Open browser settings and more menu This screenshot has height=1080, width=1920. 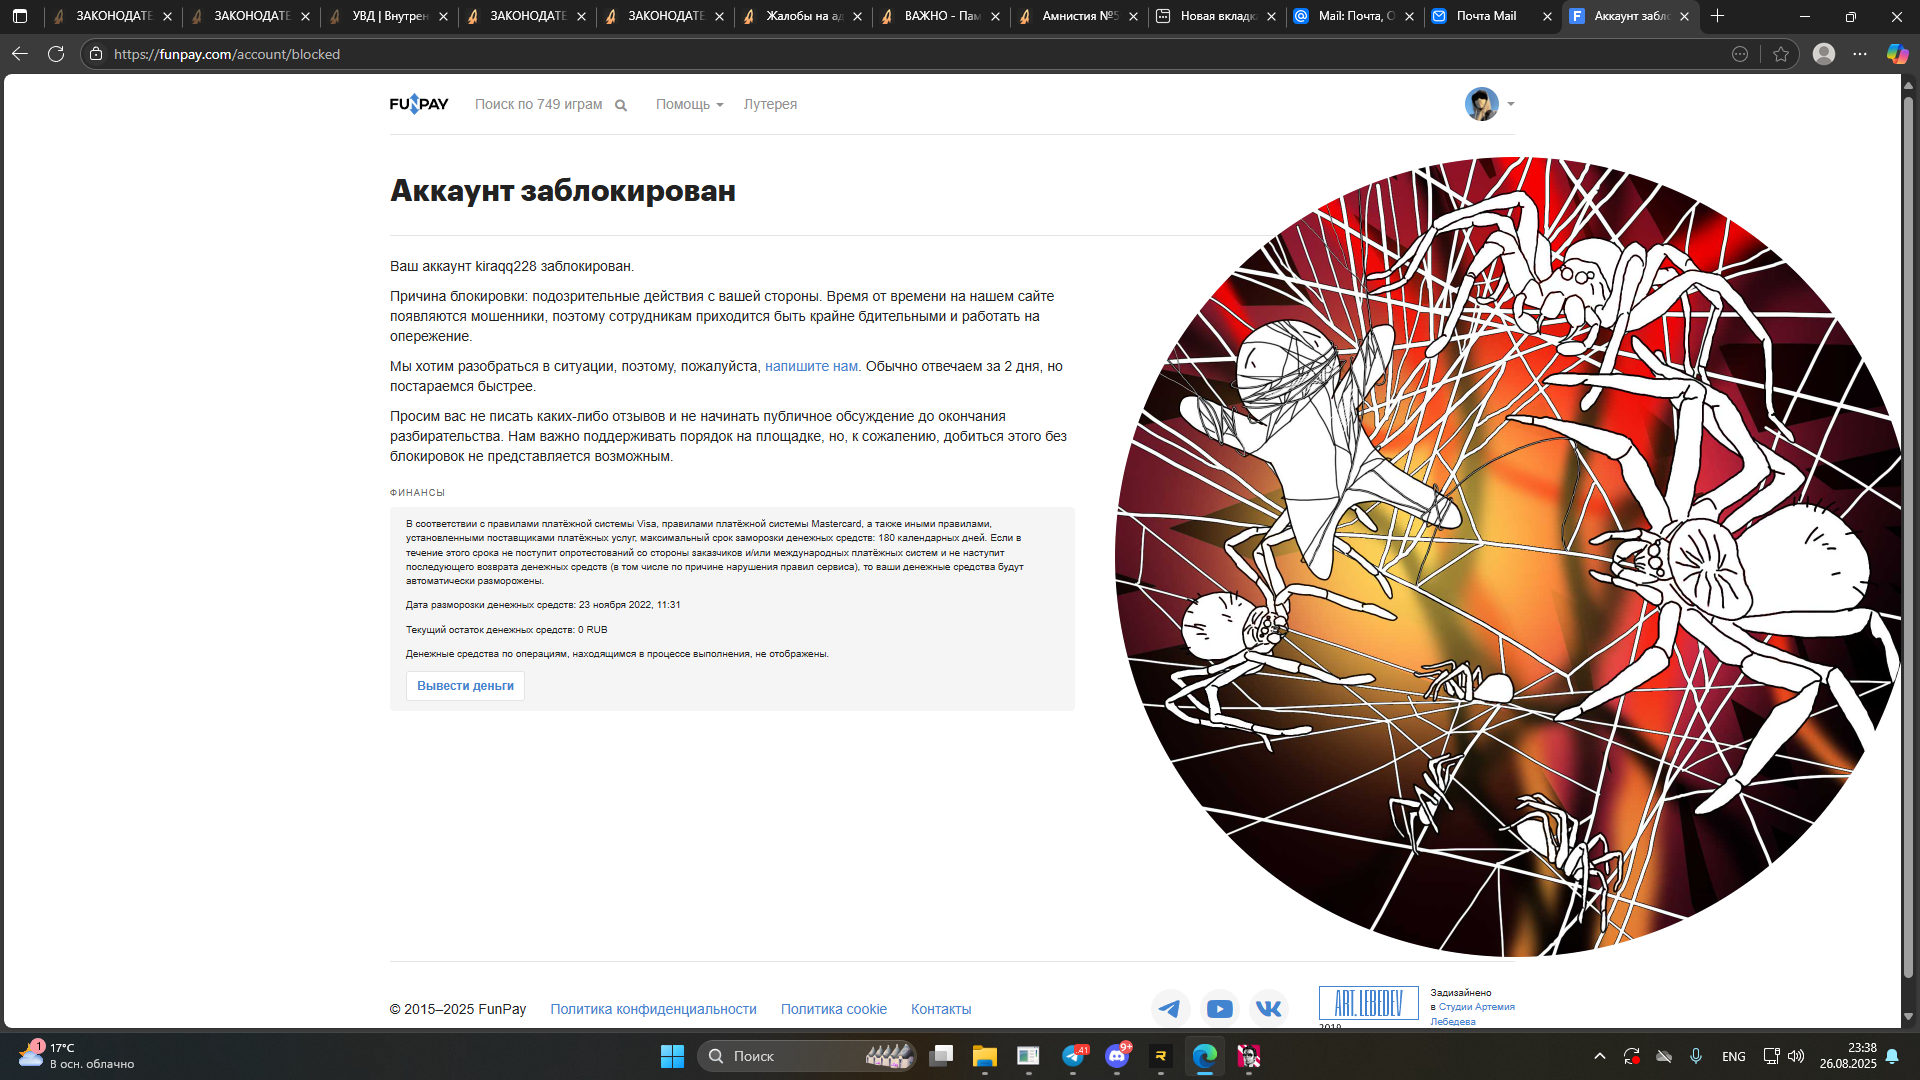(1860, 54)
